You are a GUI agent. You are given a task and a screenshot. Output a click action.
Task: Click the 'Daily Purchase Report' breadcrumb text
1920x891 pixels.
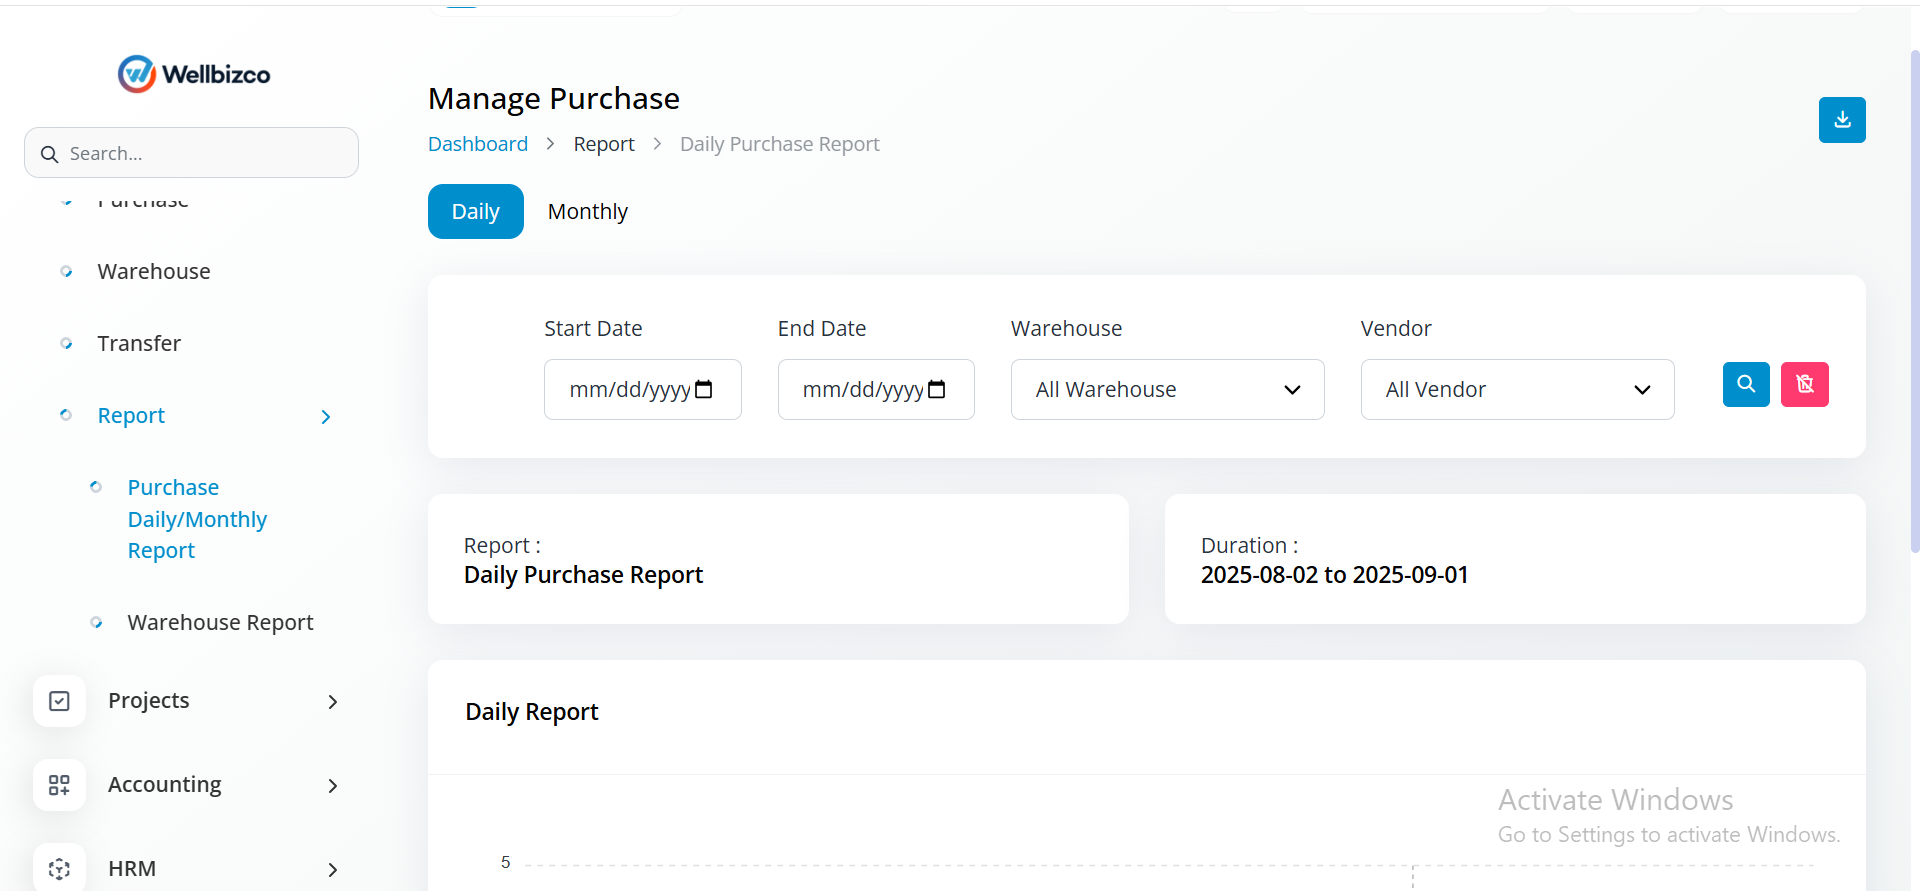pos(780,144)
